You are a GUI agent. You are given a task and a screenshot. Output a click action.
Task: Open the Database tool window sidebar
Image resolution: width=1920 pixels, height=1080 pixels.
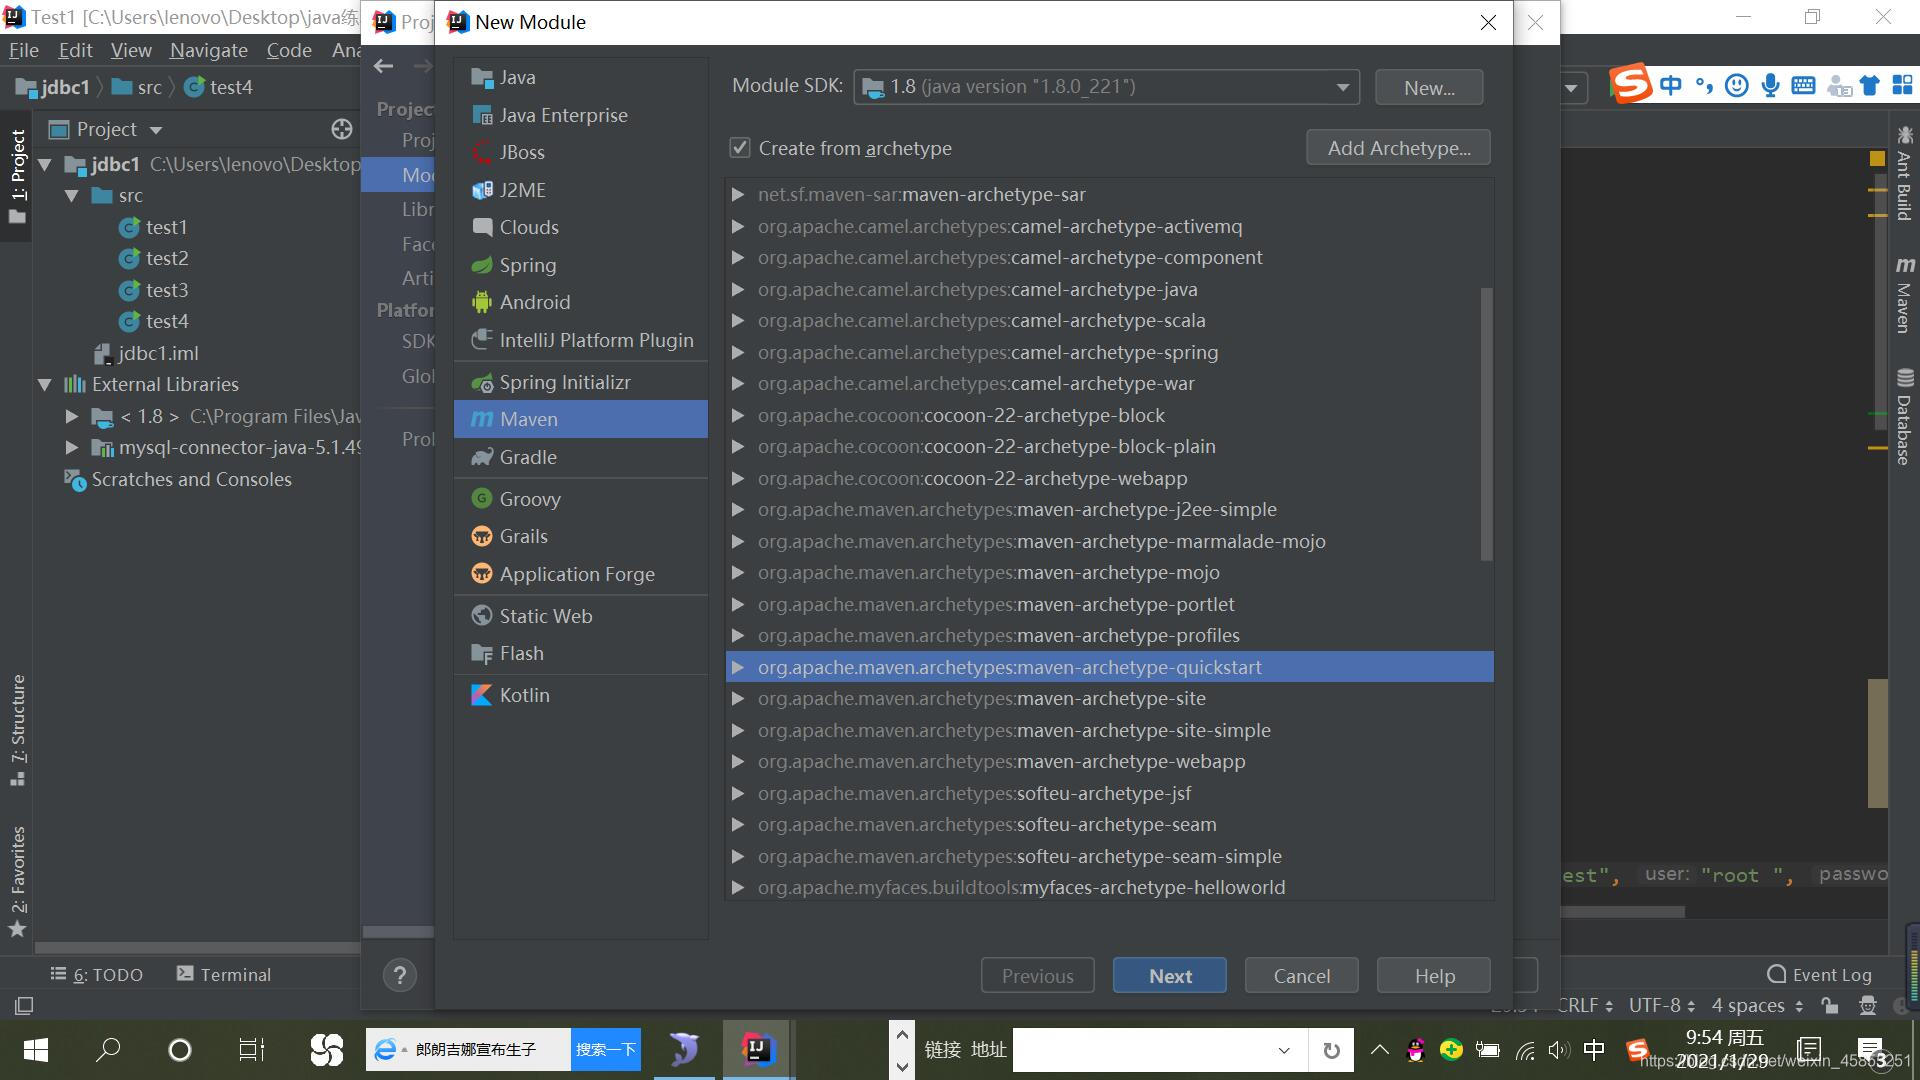[x=1904, y=417]
